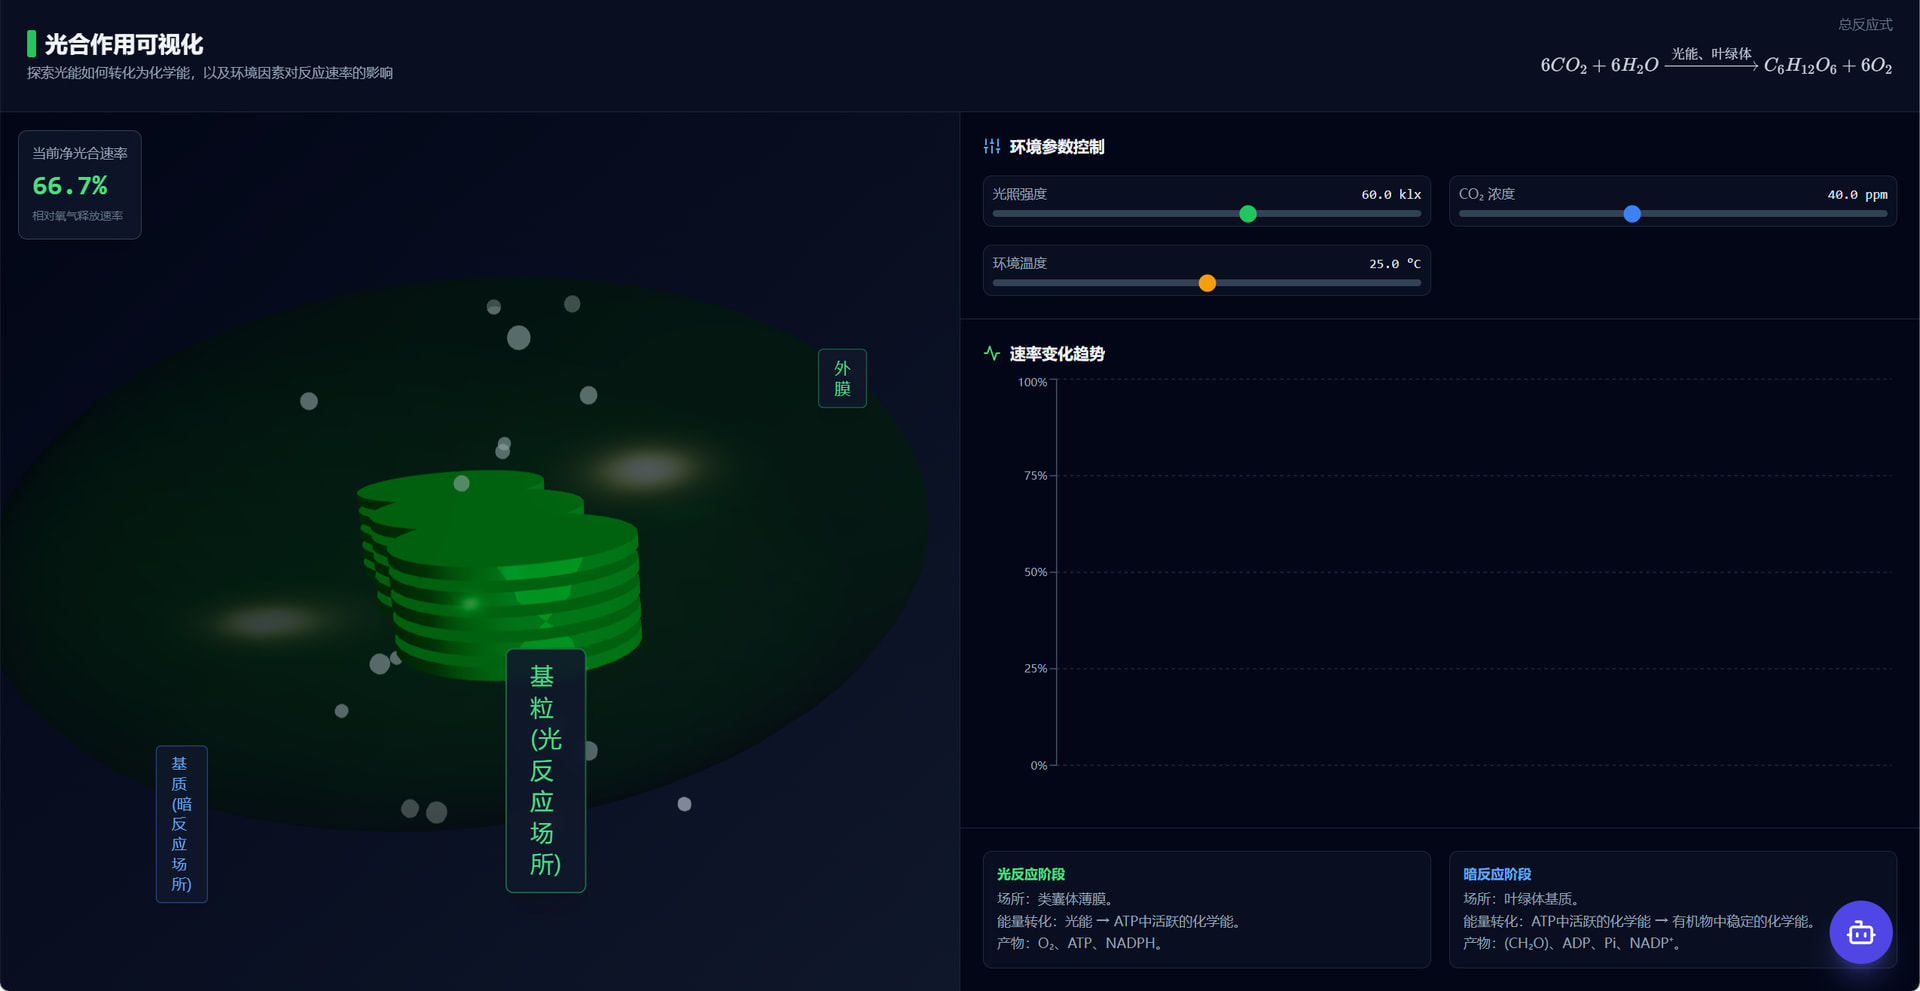Click the green bar beside 光合作用可视化 title

click(31, 44)
